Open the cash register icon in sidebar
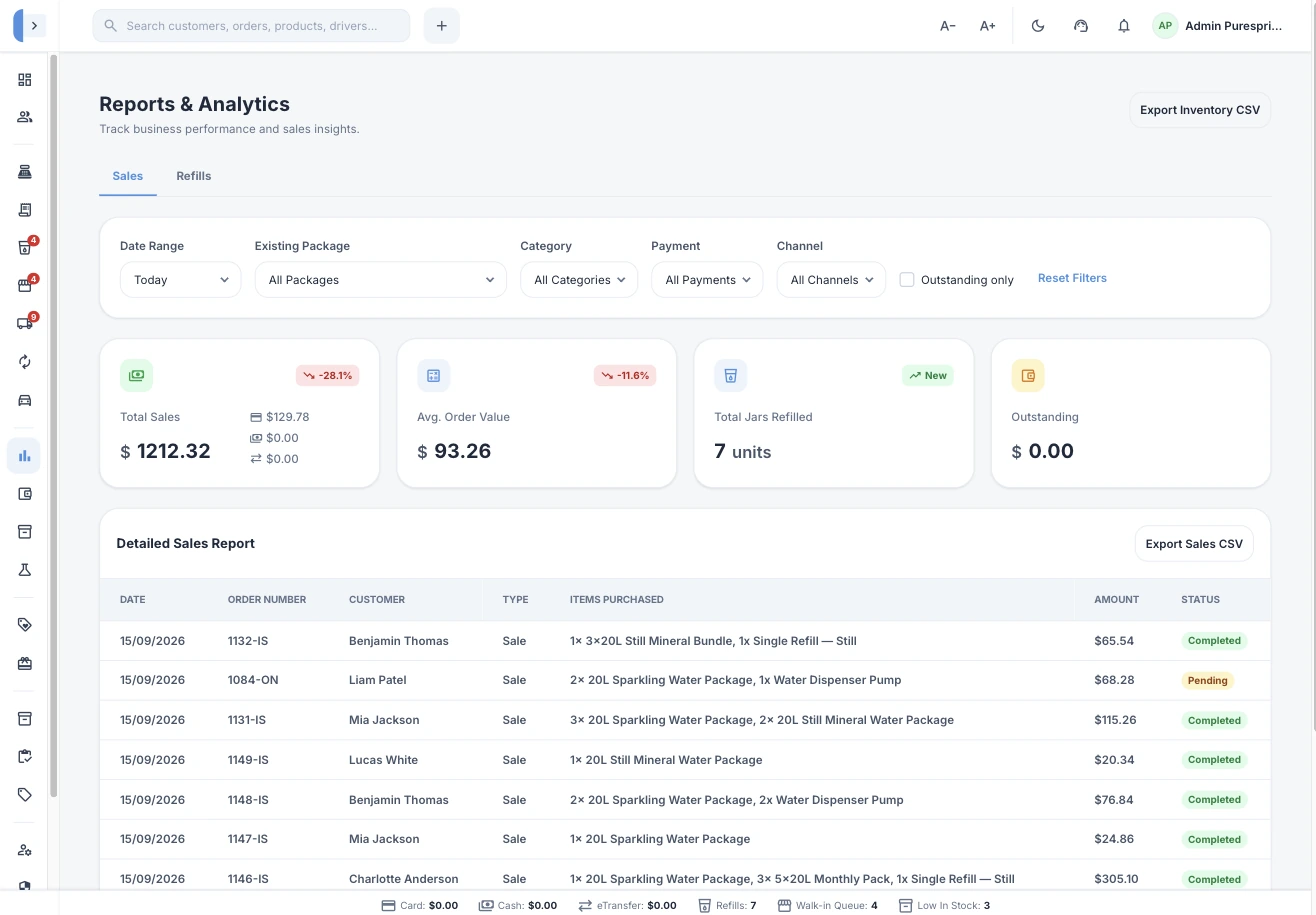1316x915 pixels. click(25, 172)
